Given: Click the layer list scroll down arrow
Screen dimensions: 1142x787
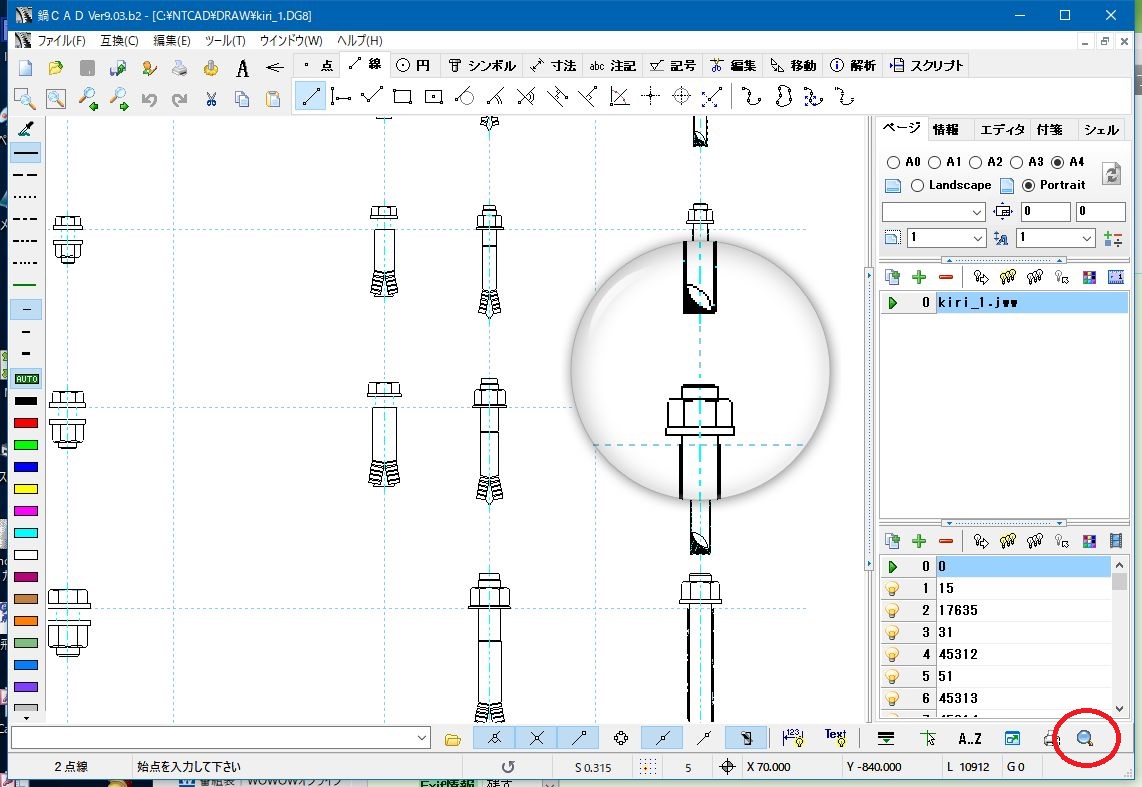Looking at the screenshot, I should [1119, 708].
